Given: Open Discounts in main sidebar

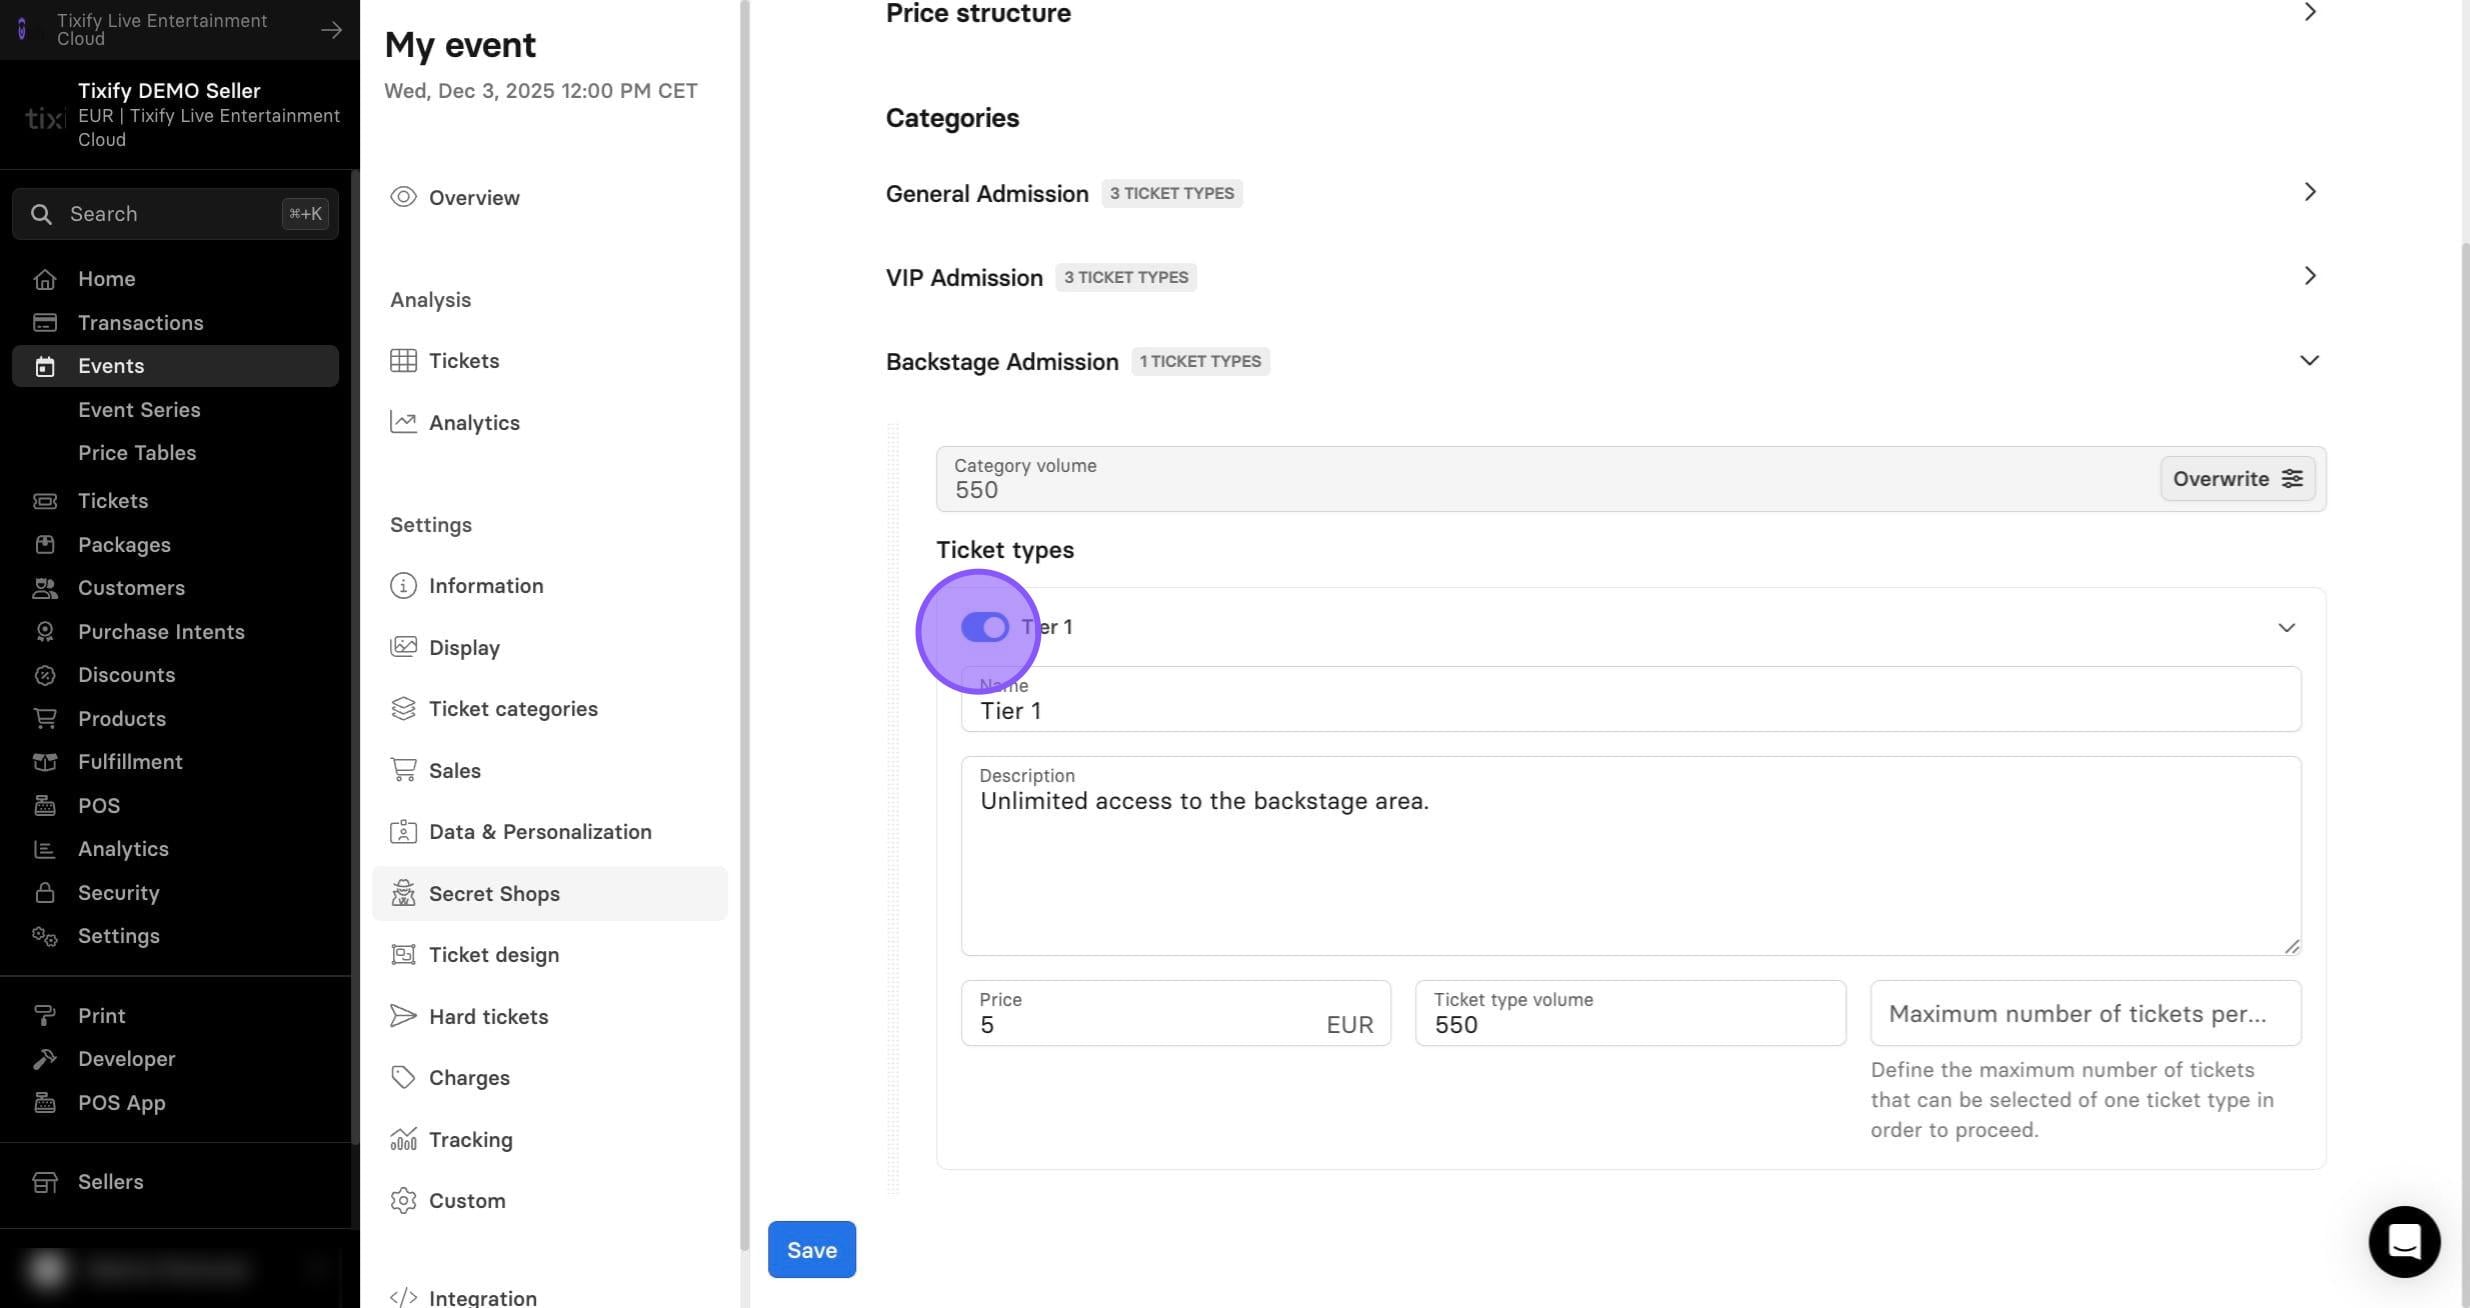Looking at the screenshot, I should [x=175, y=675].
